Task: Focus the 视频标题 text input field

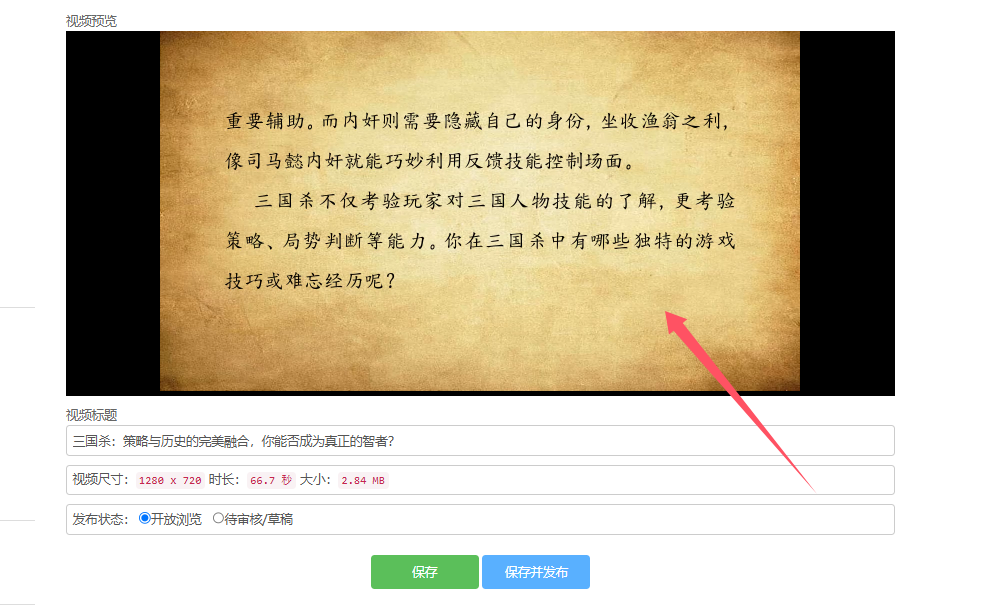Action: pyautogui.click(x=480, y=441)
